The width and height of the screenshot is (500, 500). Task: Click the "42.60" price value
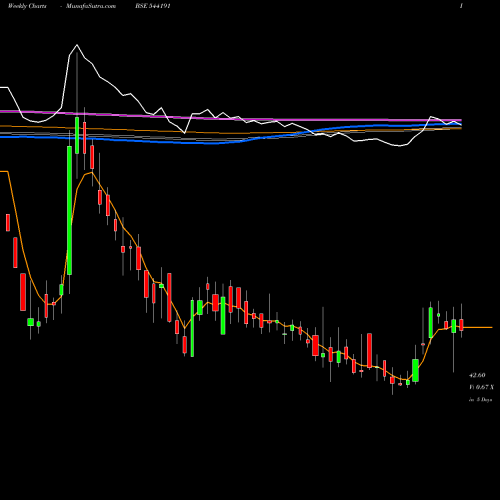(x=477, y=375)
